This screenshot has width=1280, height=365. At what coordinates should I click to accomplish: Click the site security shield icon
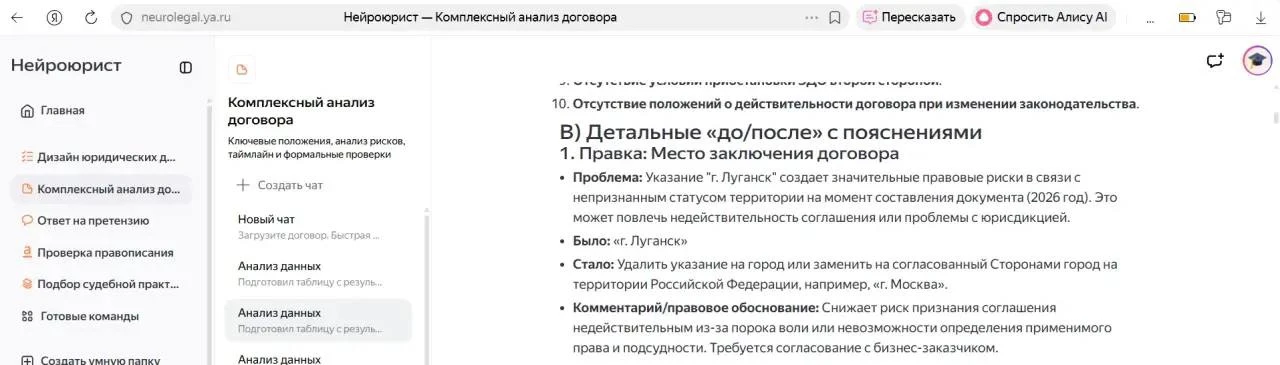point(126,17)
